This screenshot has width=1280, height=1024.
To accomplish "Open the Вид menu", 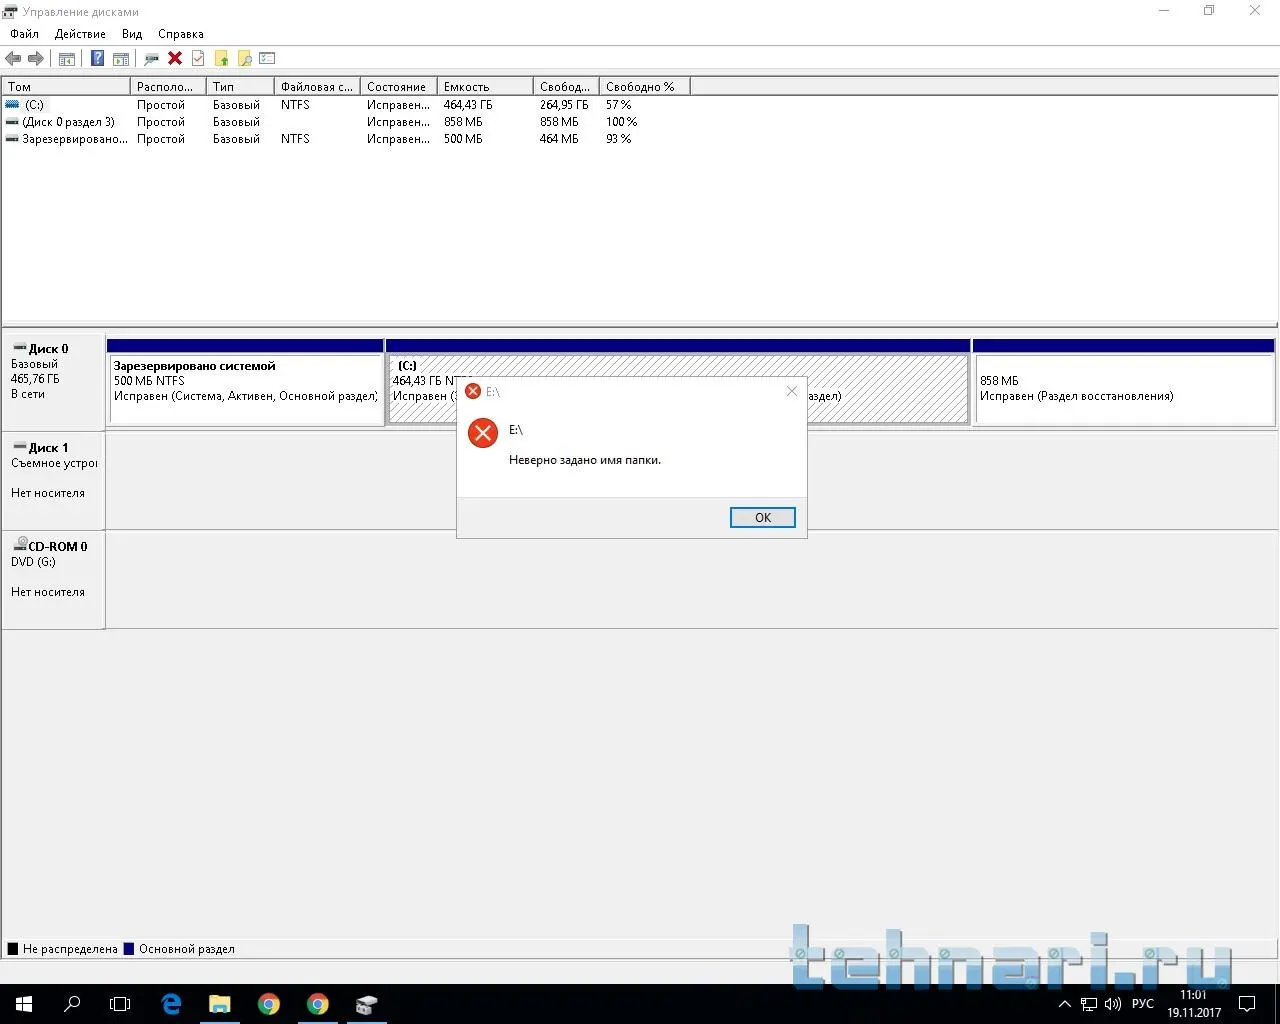I will tap(132, 34).
